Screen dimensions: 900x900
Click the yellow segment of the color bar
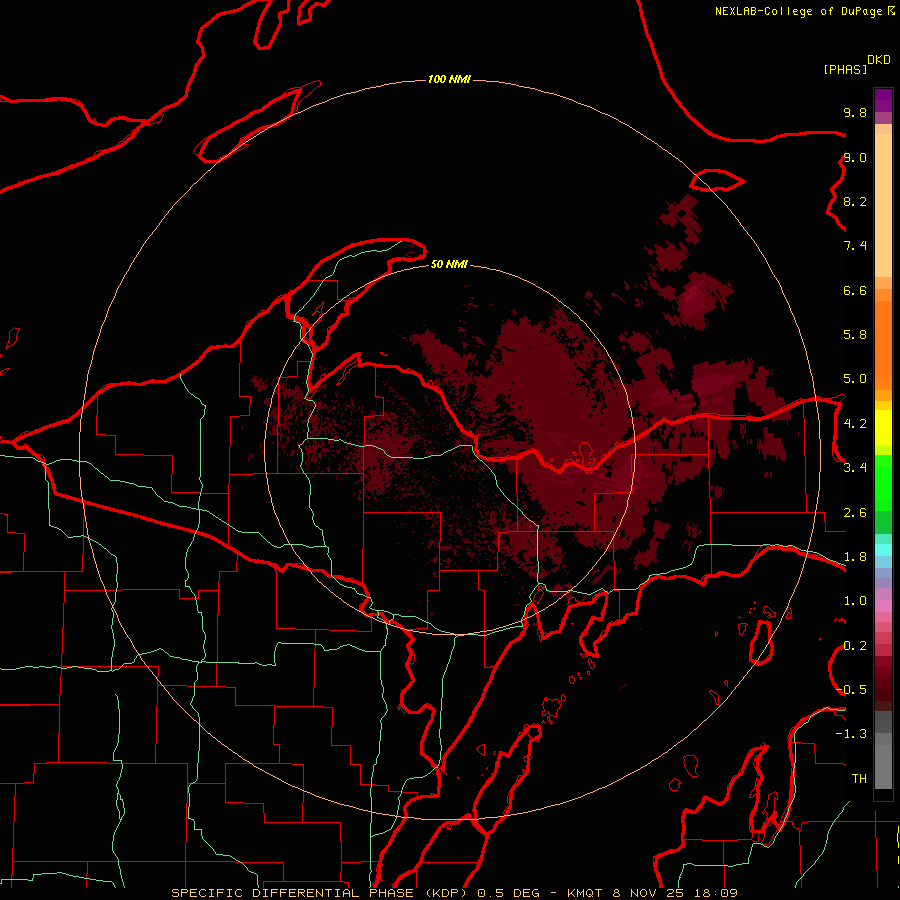[883, 428]
